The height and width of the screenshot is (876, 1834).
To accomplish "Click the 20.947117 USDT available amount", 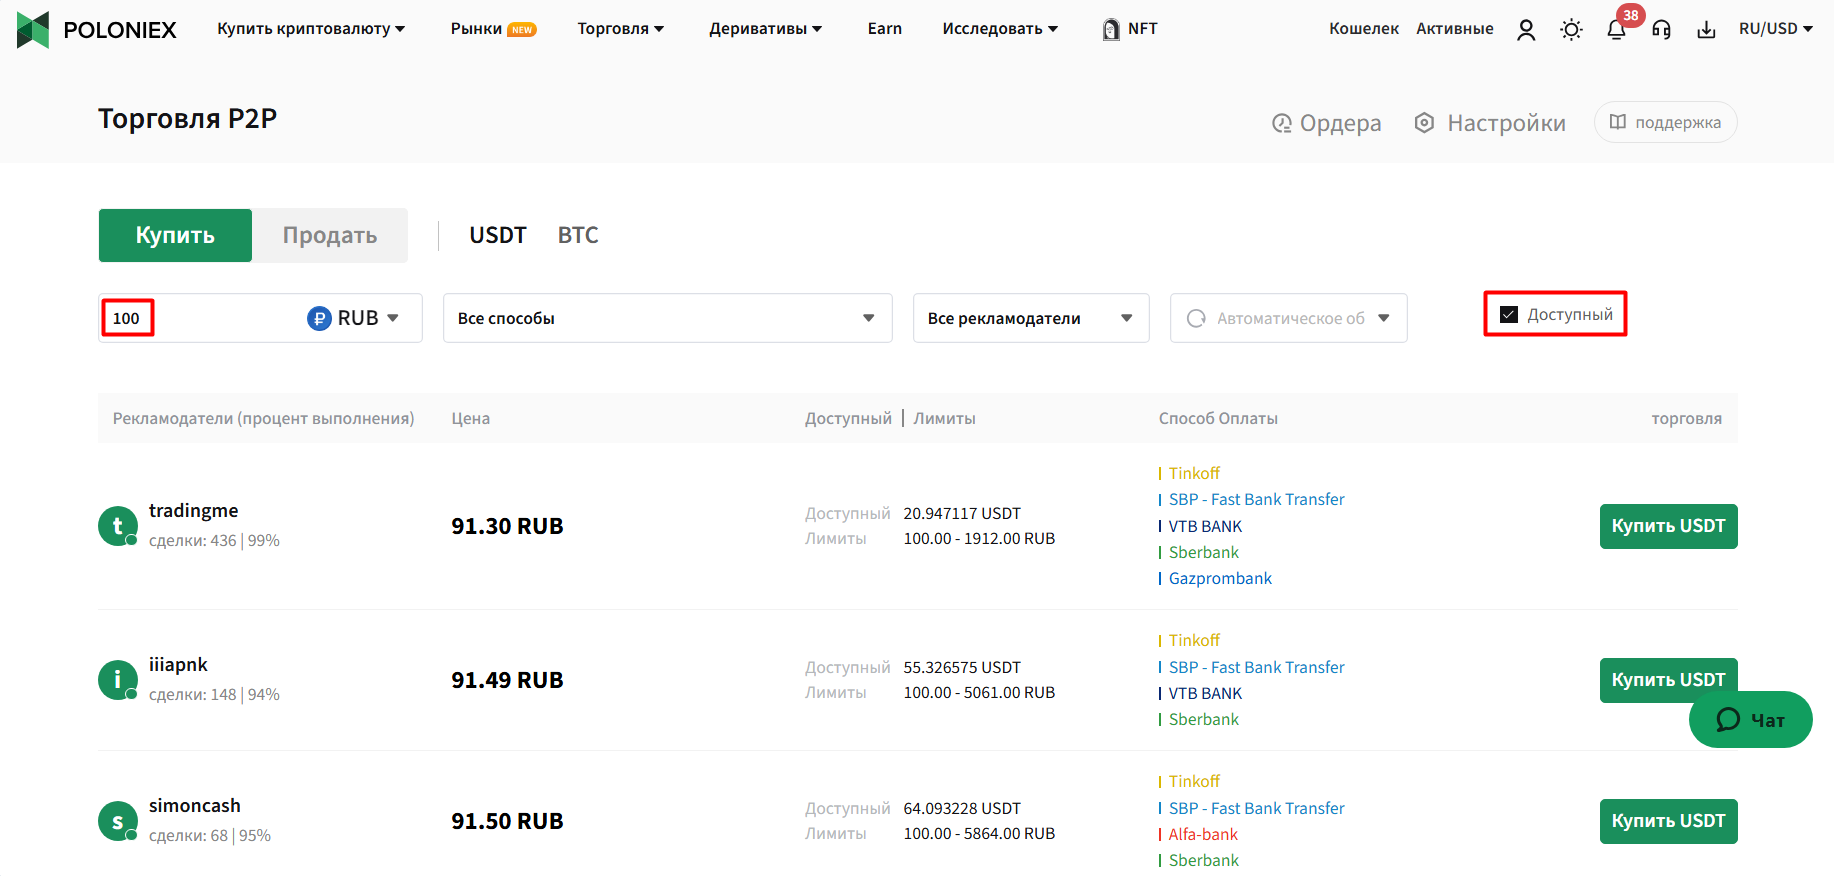I will tap(962, 513).
